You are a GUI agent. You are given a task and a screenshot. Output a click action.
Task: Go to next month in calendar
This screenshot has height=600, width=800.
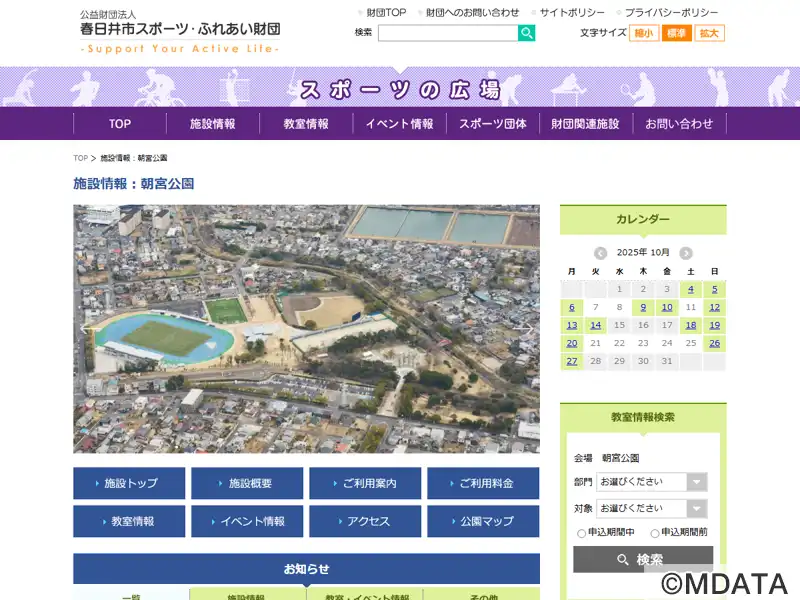(x=686, y=253)
